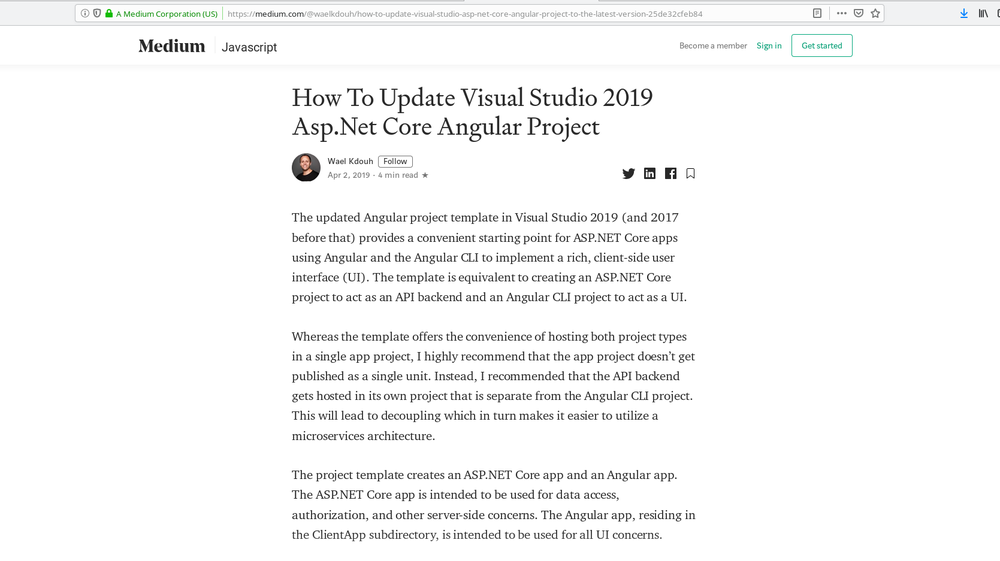Open the page actions three-dot menu
This screenshot has height=561, width=1000.
click(x=842, y=13)
